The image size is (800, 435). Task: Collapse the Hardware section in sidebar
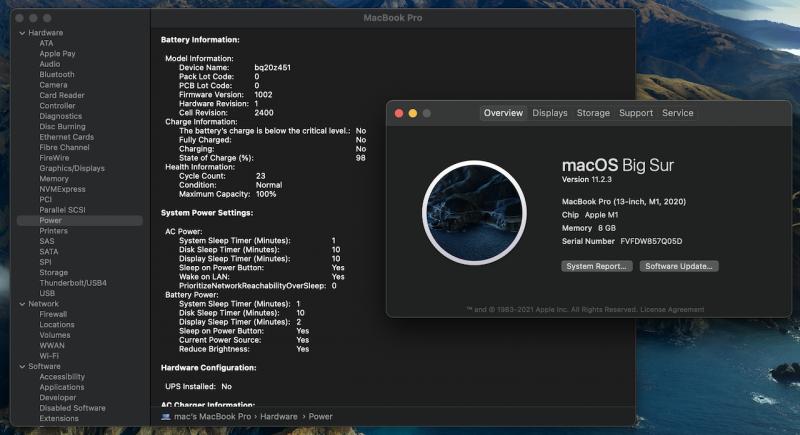pyautogui.click(x=22, y=33)
